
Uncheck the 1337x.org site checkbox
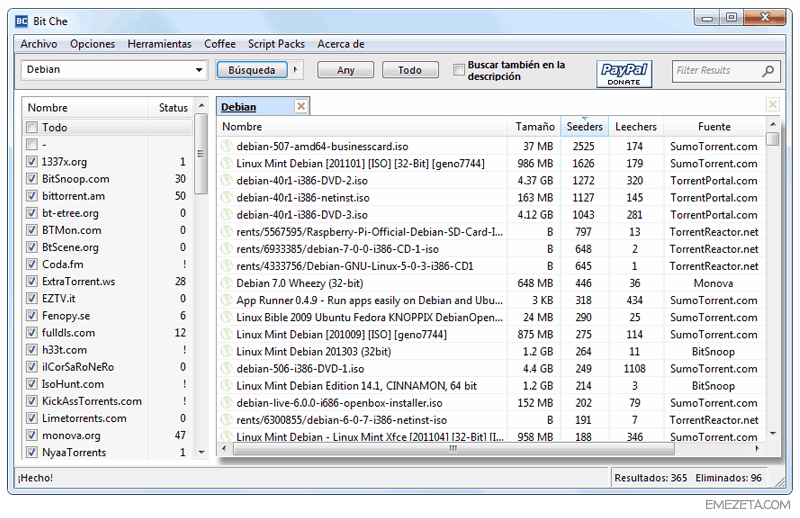click(x=32, y=162)
